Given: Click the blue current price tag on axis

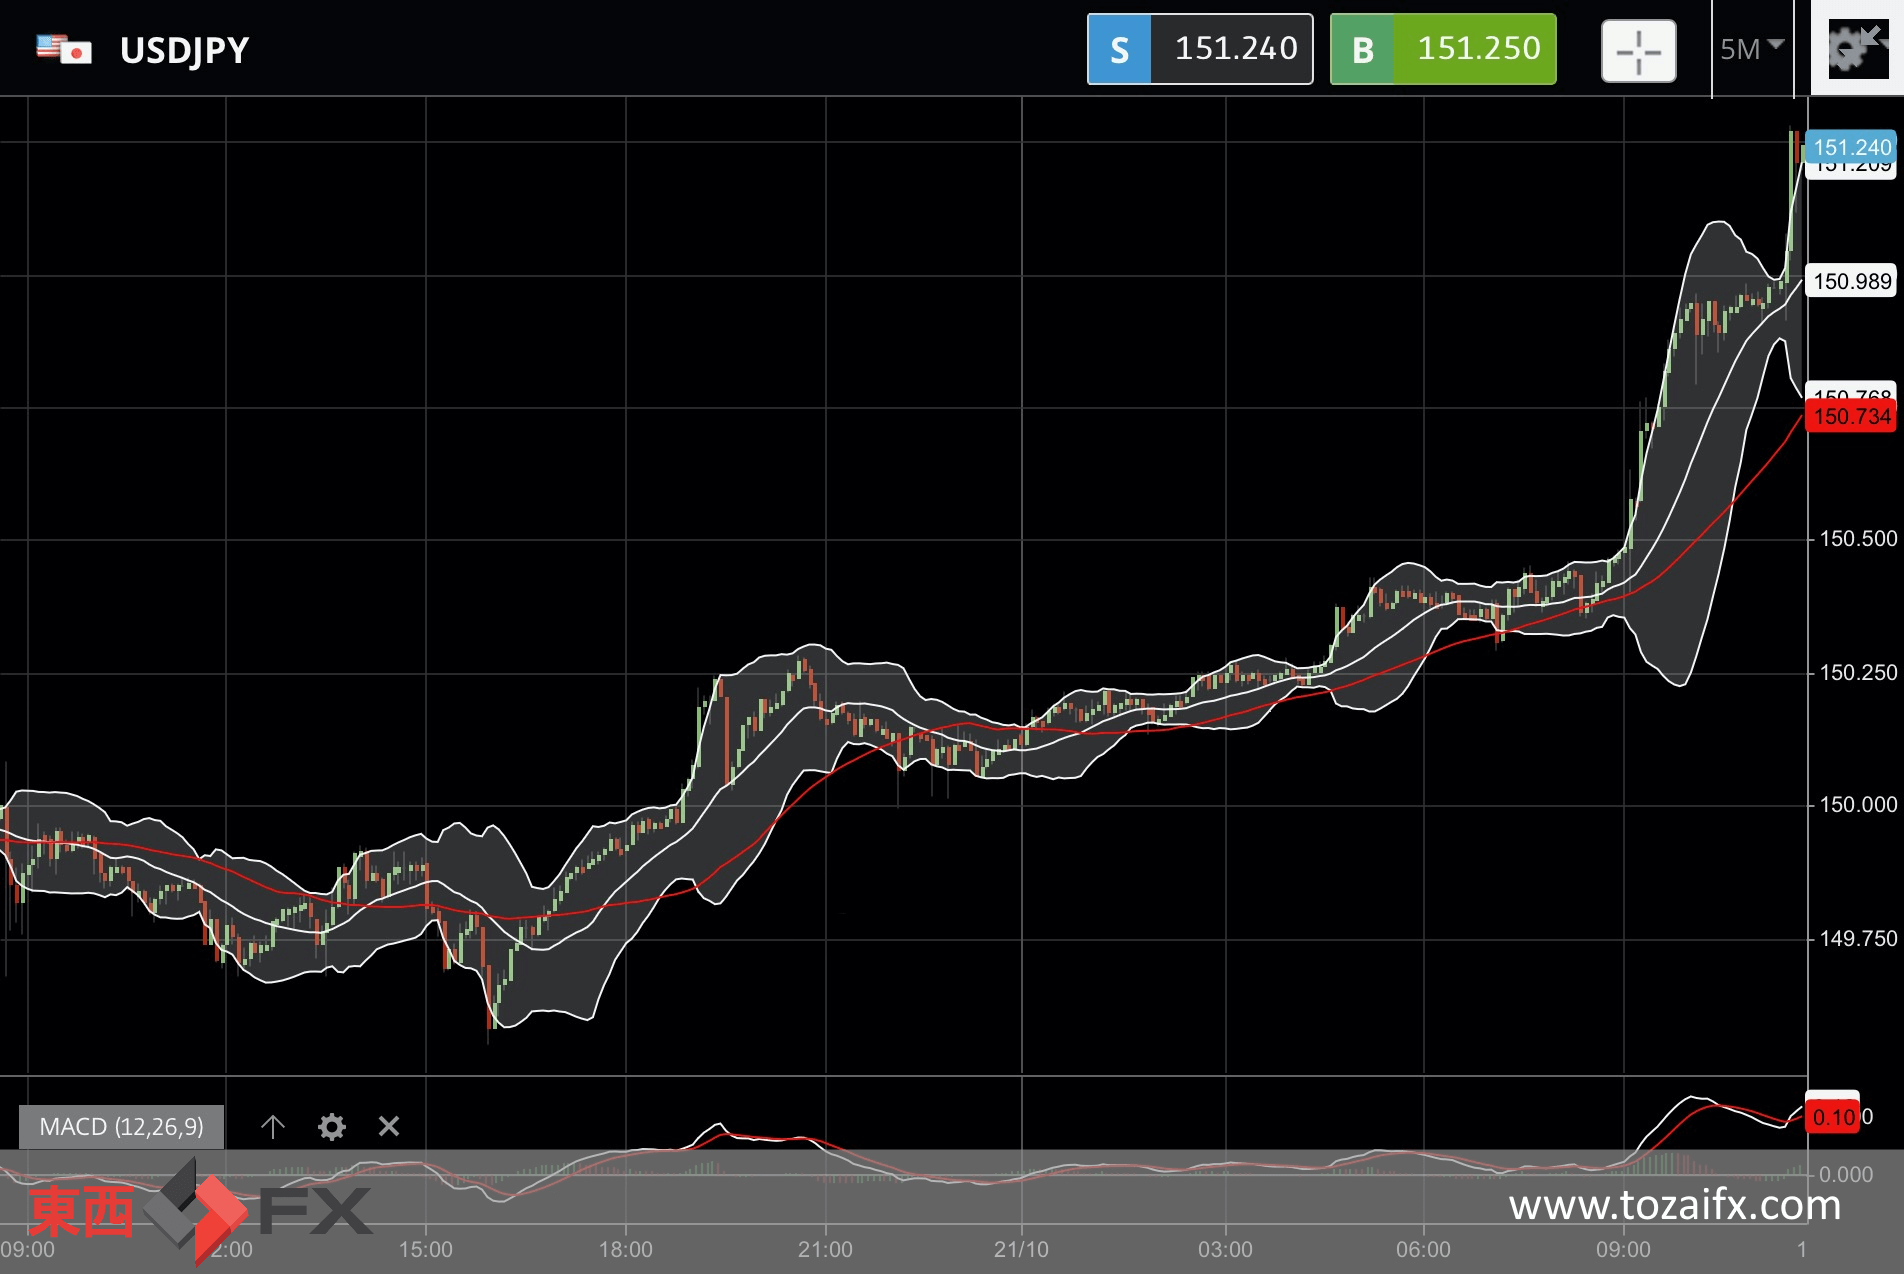Looking at the screenshot, I should point(1851,147).
